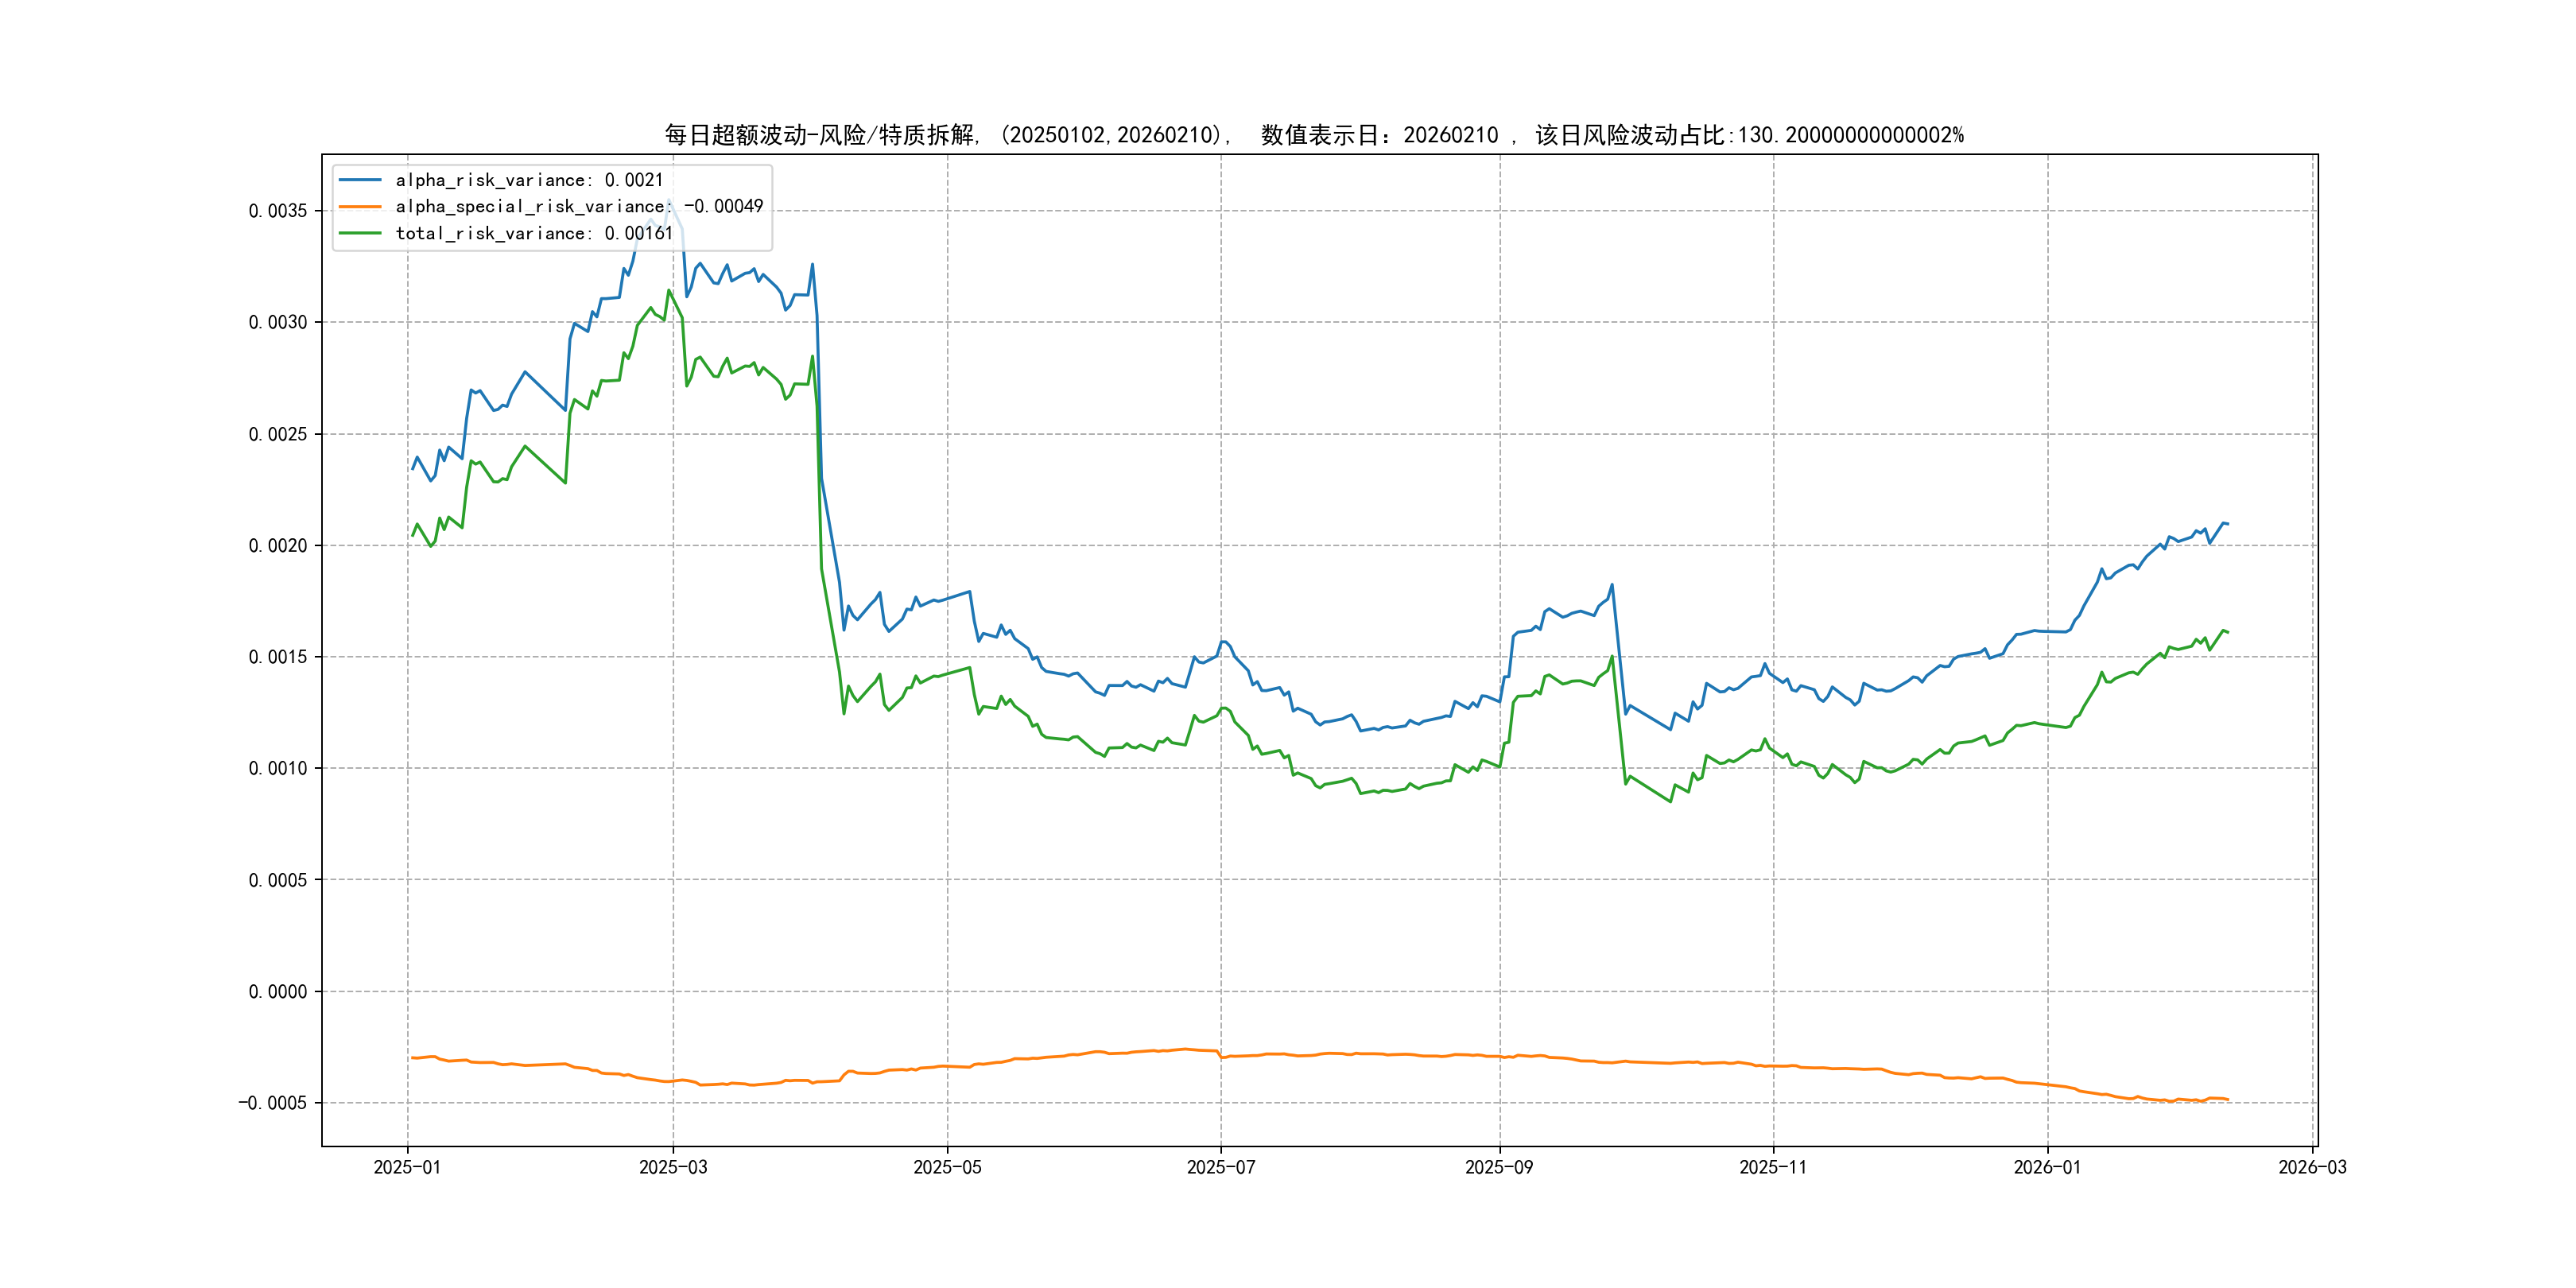Click the 2025-09 x-axis tick label
Viewport: 2576px width, 1288px height.
pos(1499,1167)
